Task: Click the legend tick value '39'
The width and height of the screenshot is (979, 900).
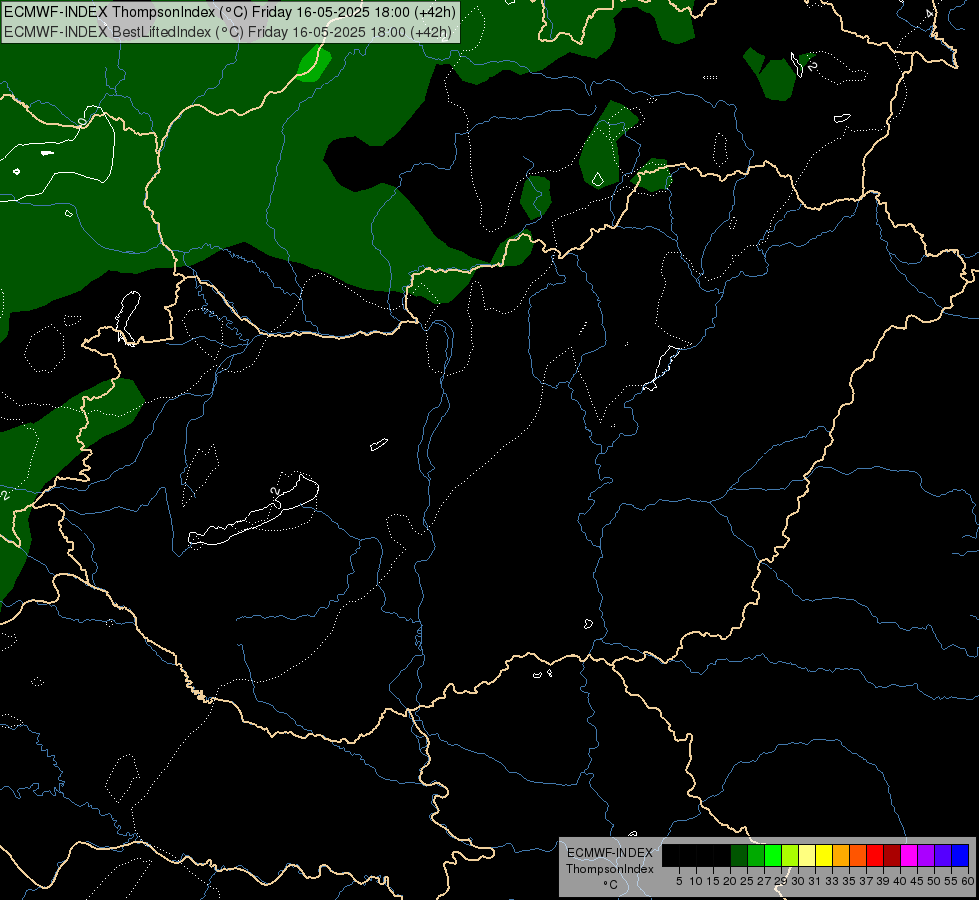Action: [x=883, y=881]
